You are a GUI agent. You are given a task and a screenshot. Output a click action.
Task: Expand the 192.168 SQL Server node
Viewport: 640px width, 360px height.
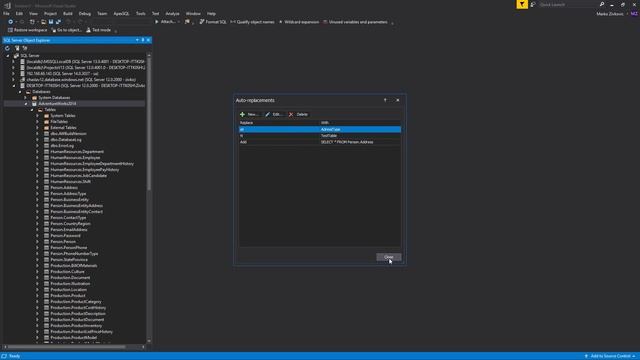coord(13,73)
